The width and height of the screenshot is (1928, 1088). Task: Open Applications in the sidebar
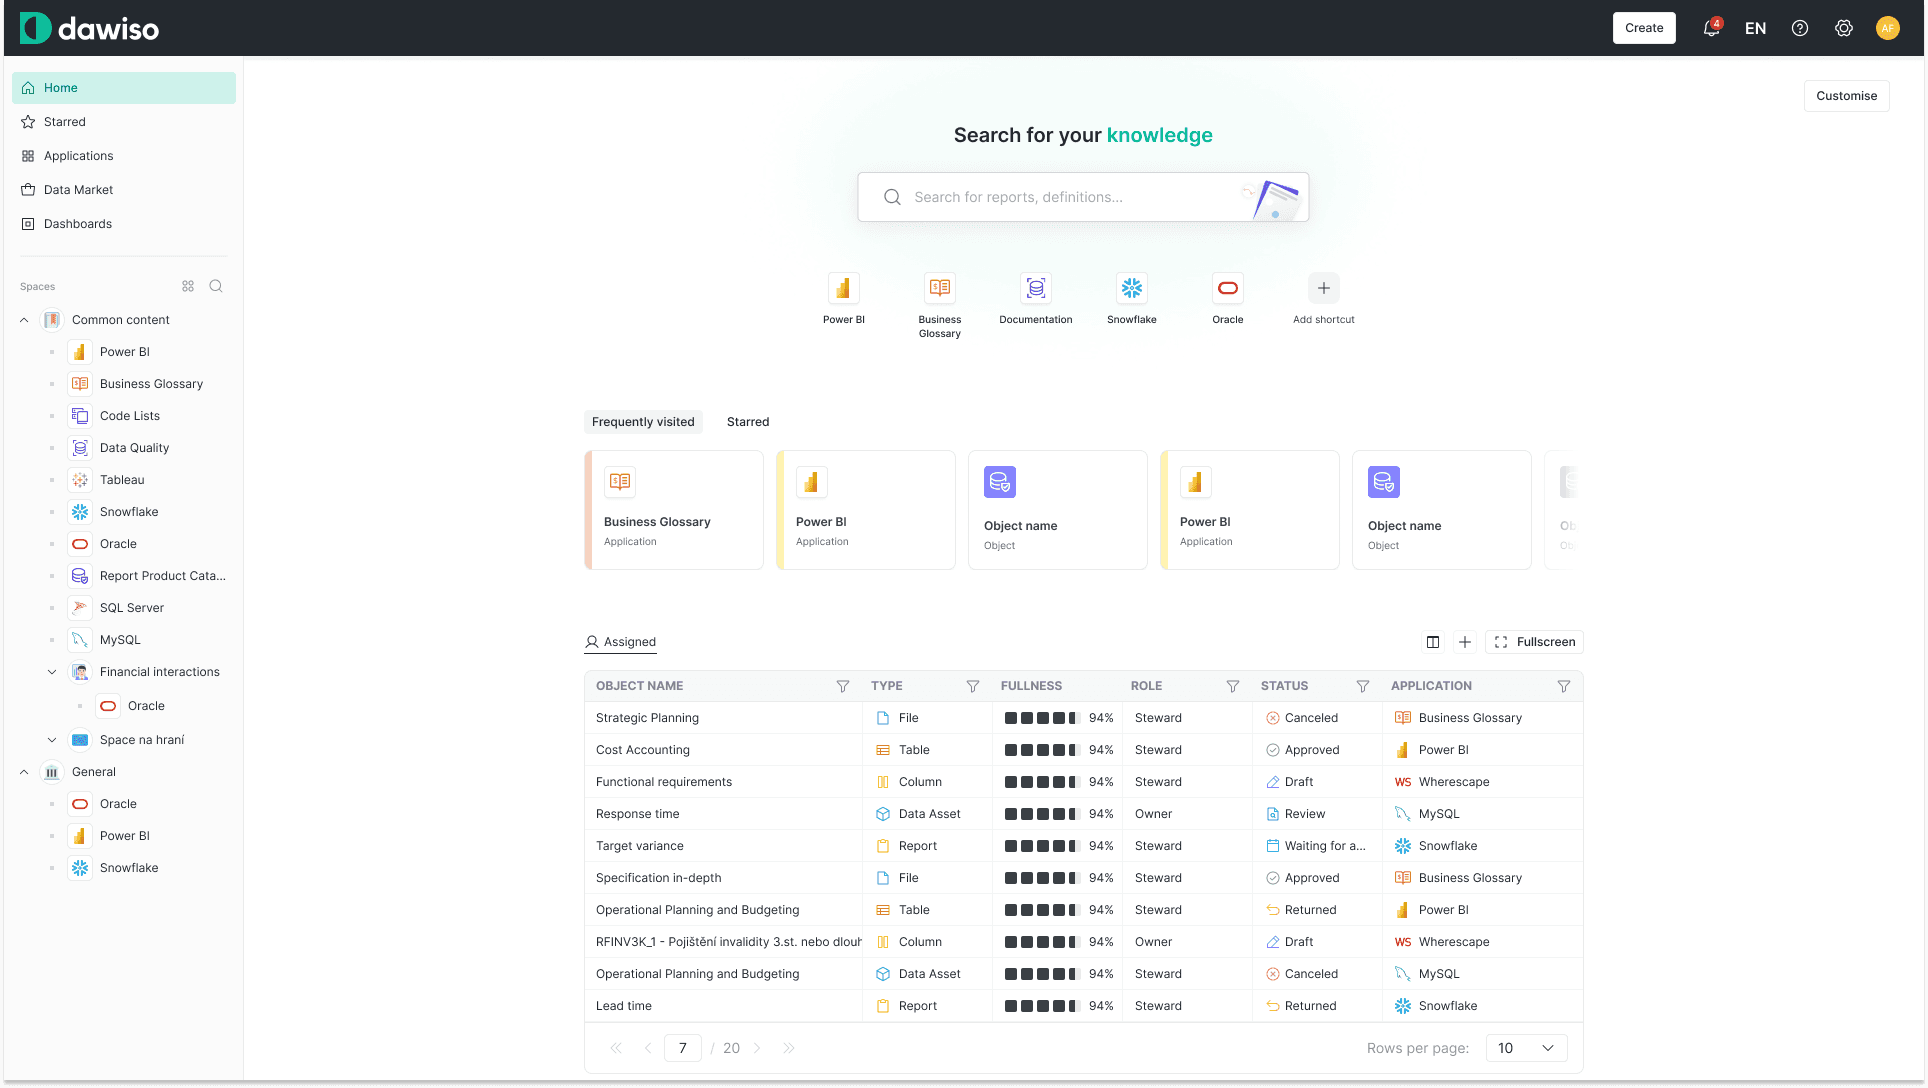(x=124, y=156)
